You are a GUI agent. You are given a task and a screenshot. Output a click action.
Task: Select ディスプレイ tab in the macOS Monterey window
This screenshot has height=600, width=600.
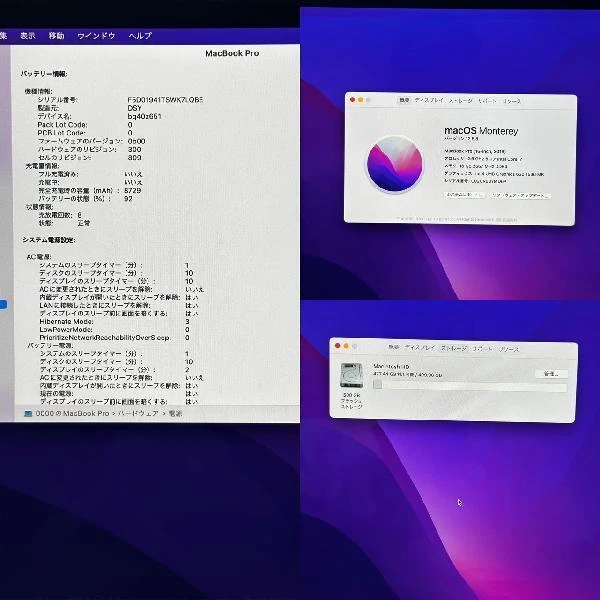(x=429, y=101)
